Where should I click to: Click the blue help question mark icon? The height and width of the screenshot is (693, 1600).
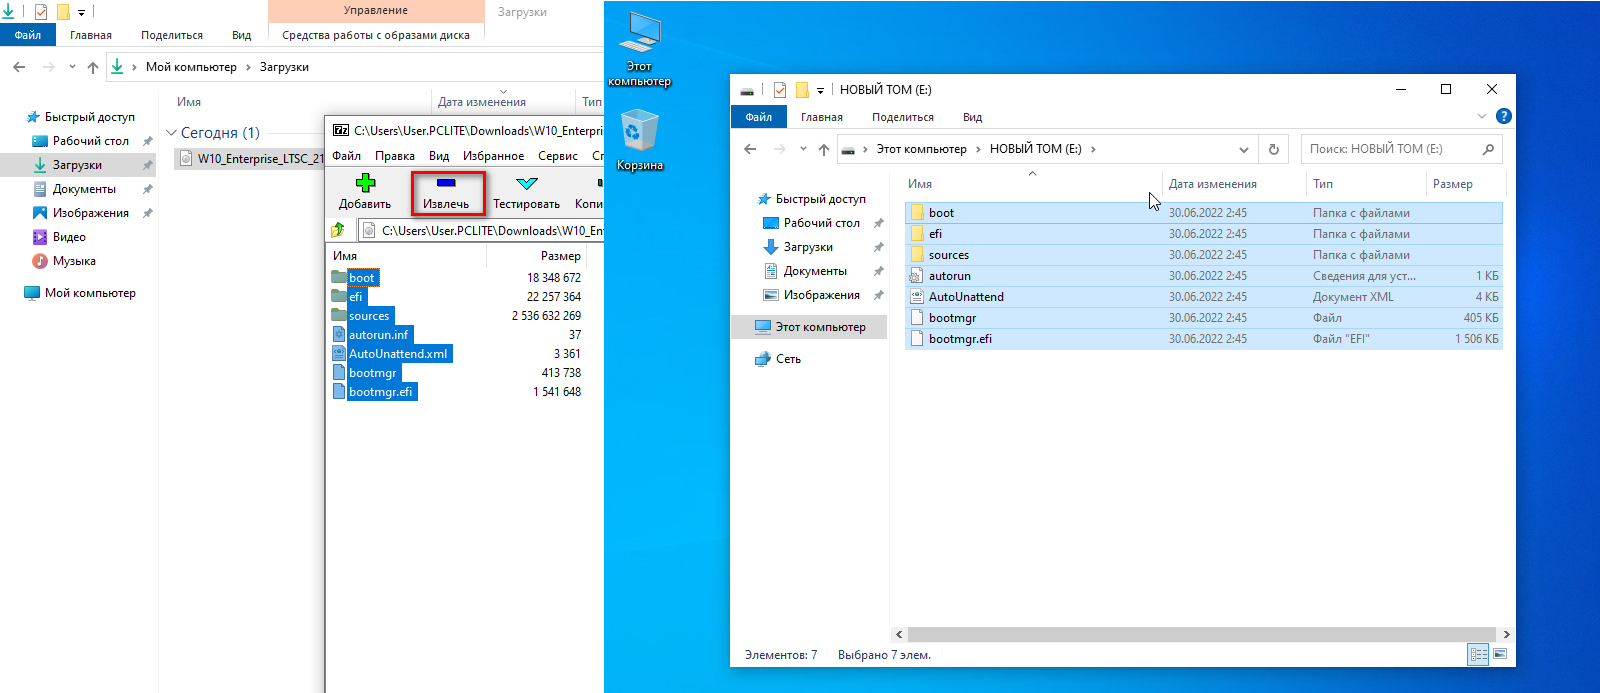pyautogui.click(x=1503, y=117)
